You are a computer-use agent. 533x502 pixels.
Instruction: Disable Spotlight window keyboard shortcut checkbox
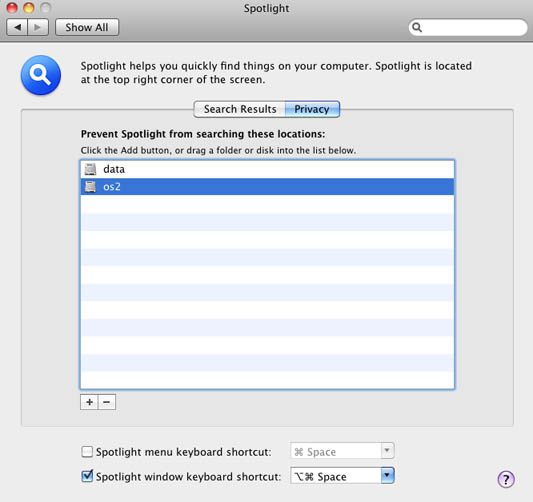(x=87, y=476)
